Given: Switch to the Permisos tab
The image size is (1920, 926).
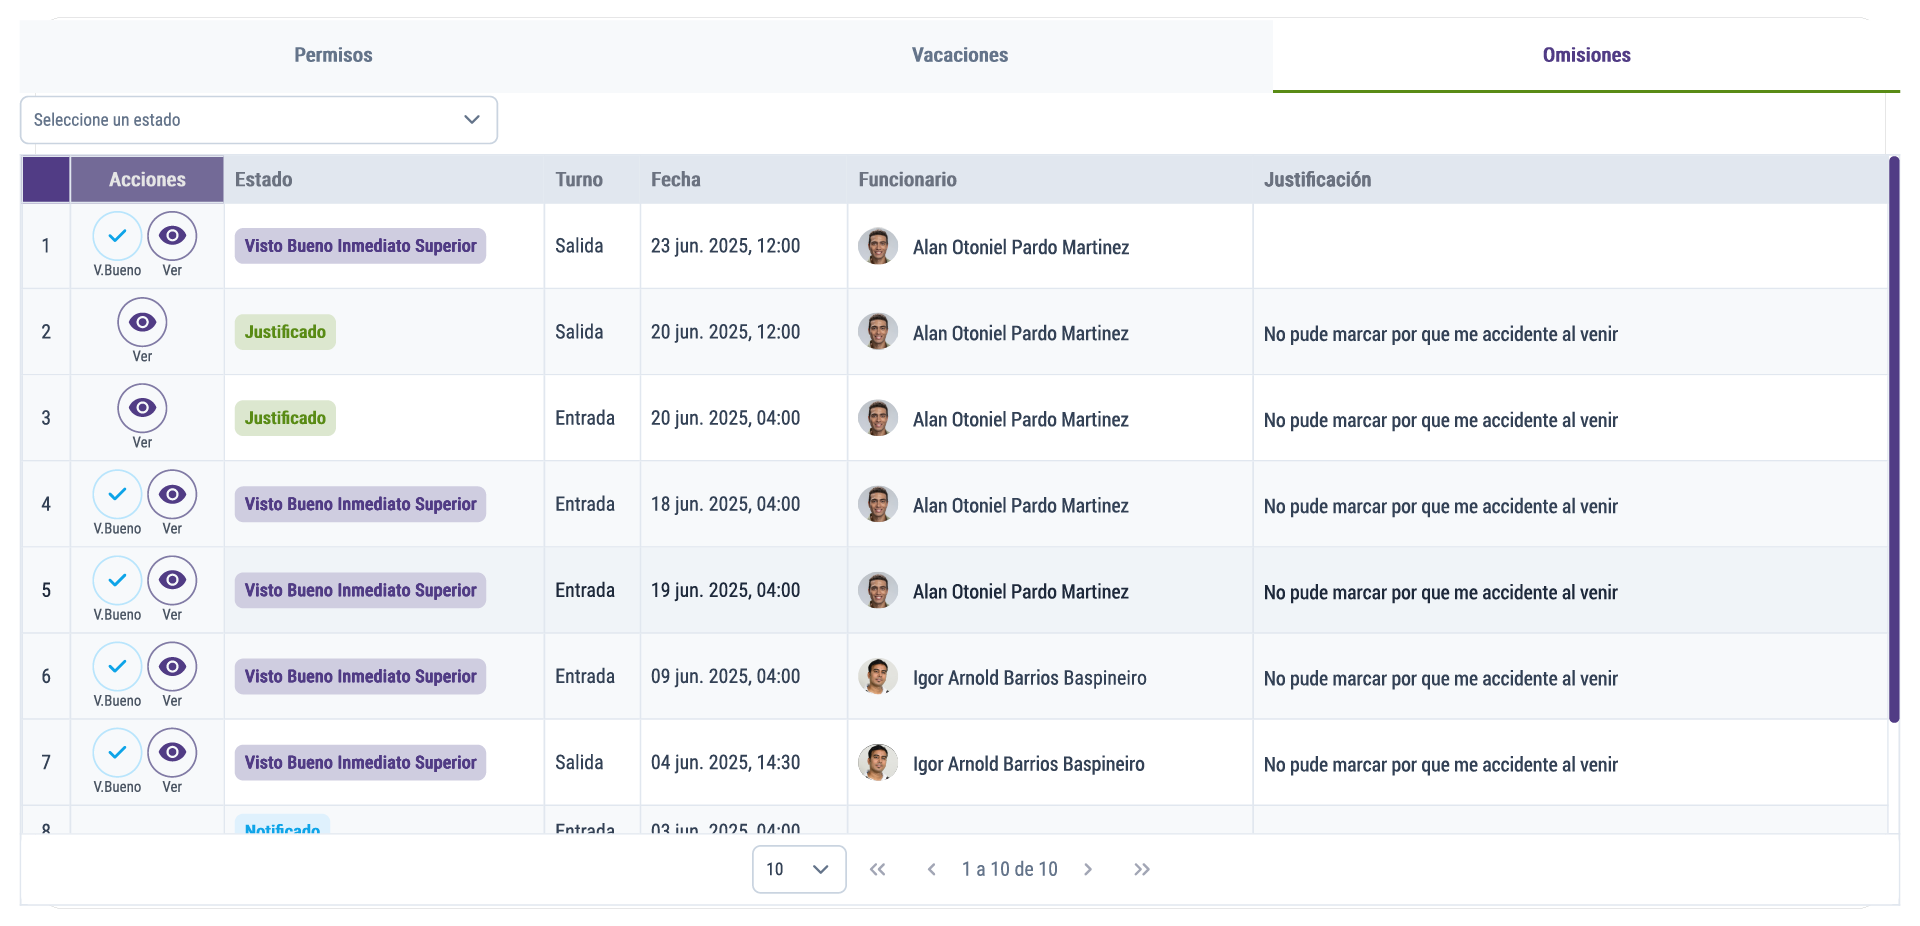Looking at the screenshot, I should tap(333, 55).
